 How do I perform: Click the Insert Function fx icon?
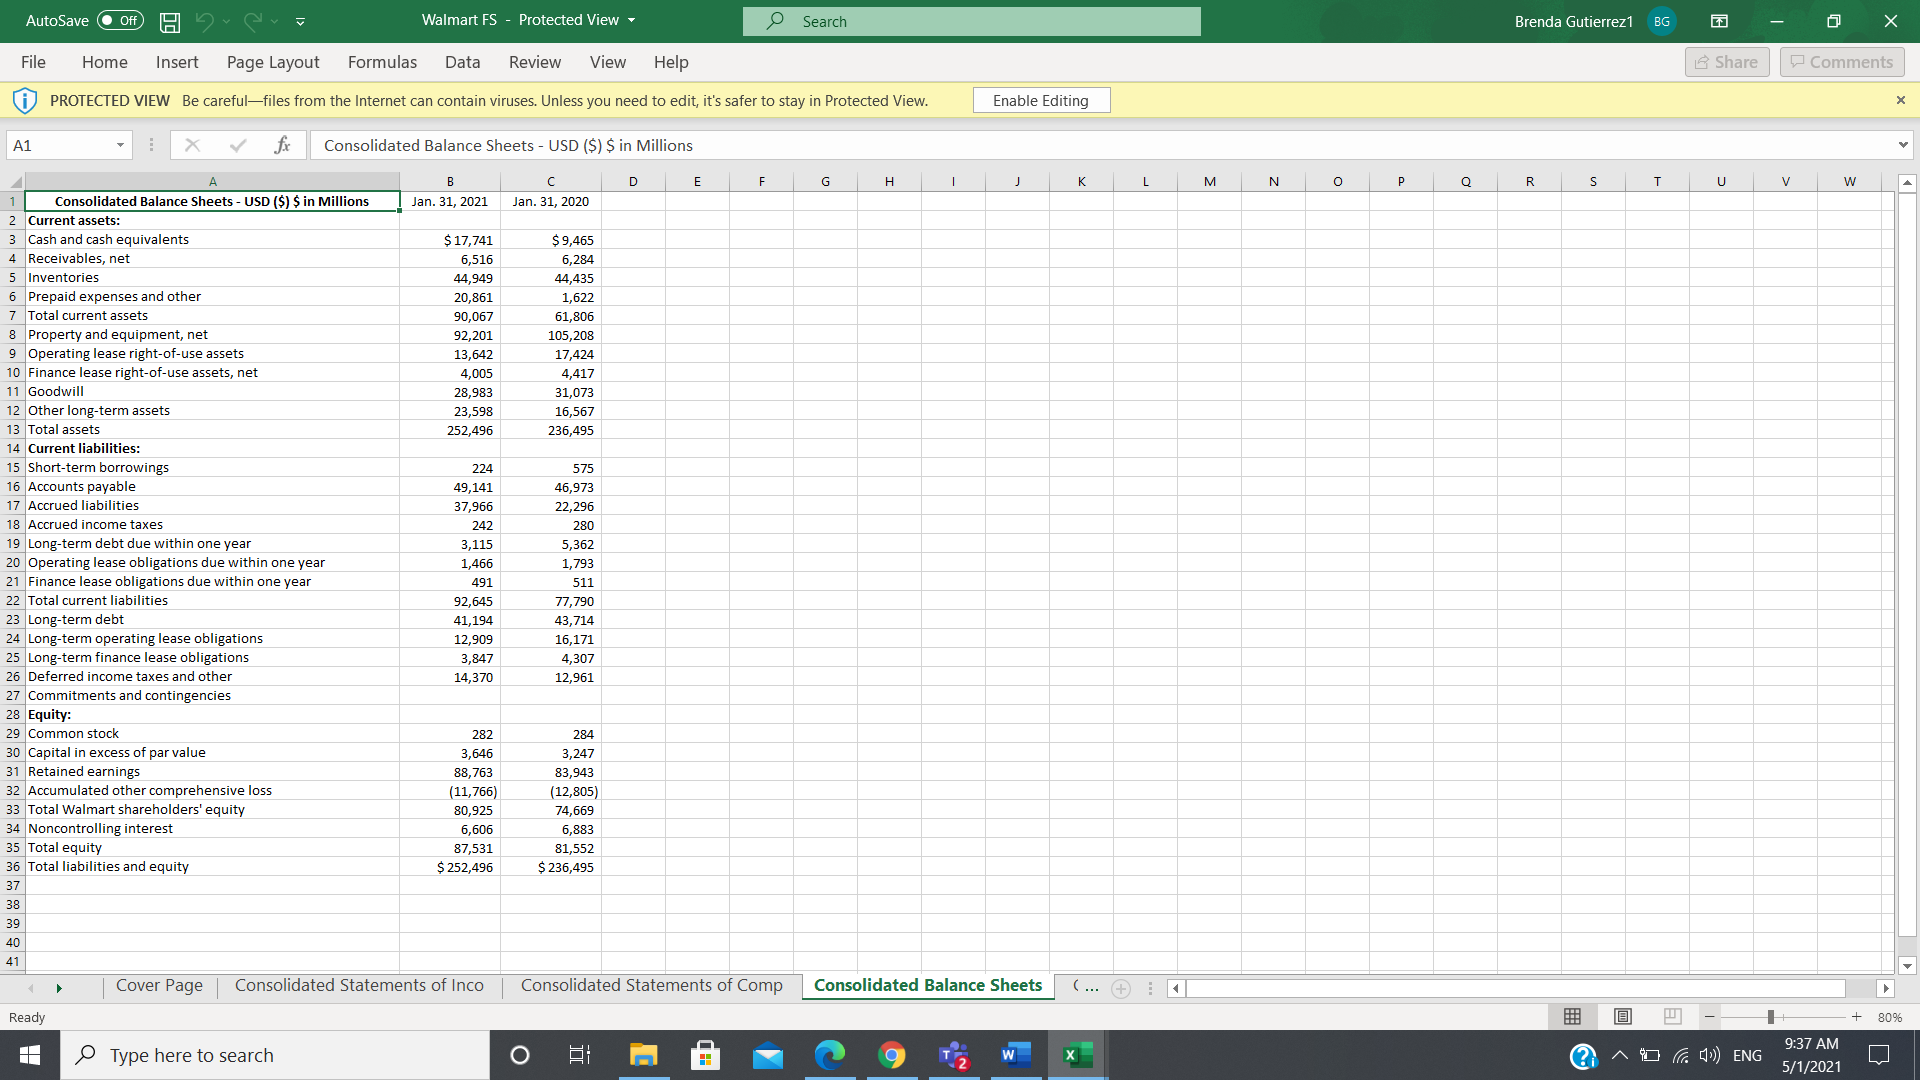(x=282, y=145)
